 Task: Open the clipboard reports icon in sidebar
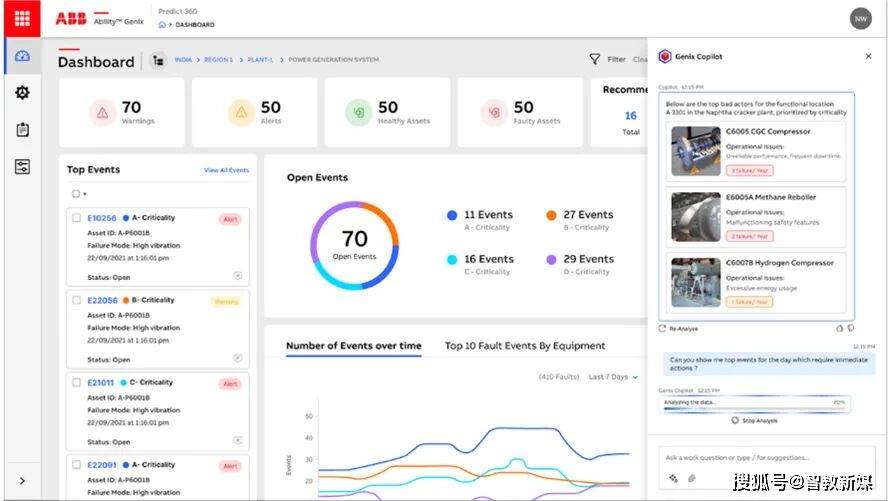click(x=22, y=130)
